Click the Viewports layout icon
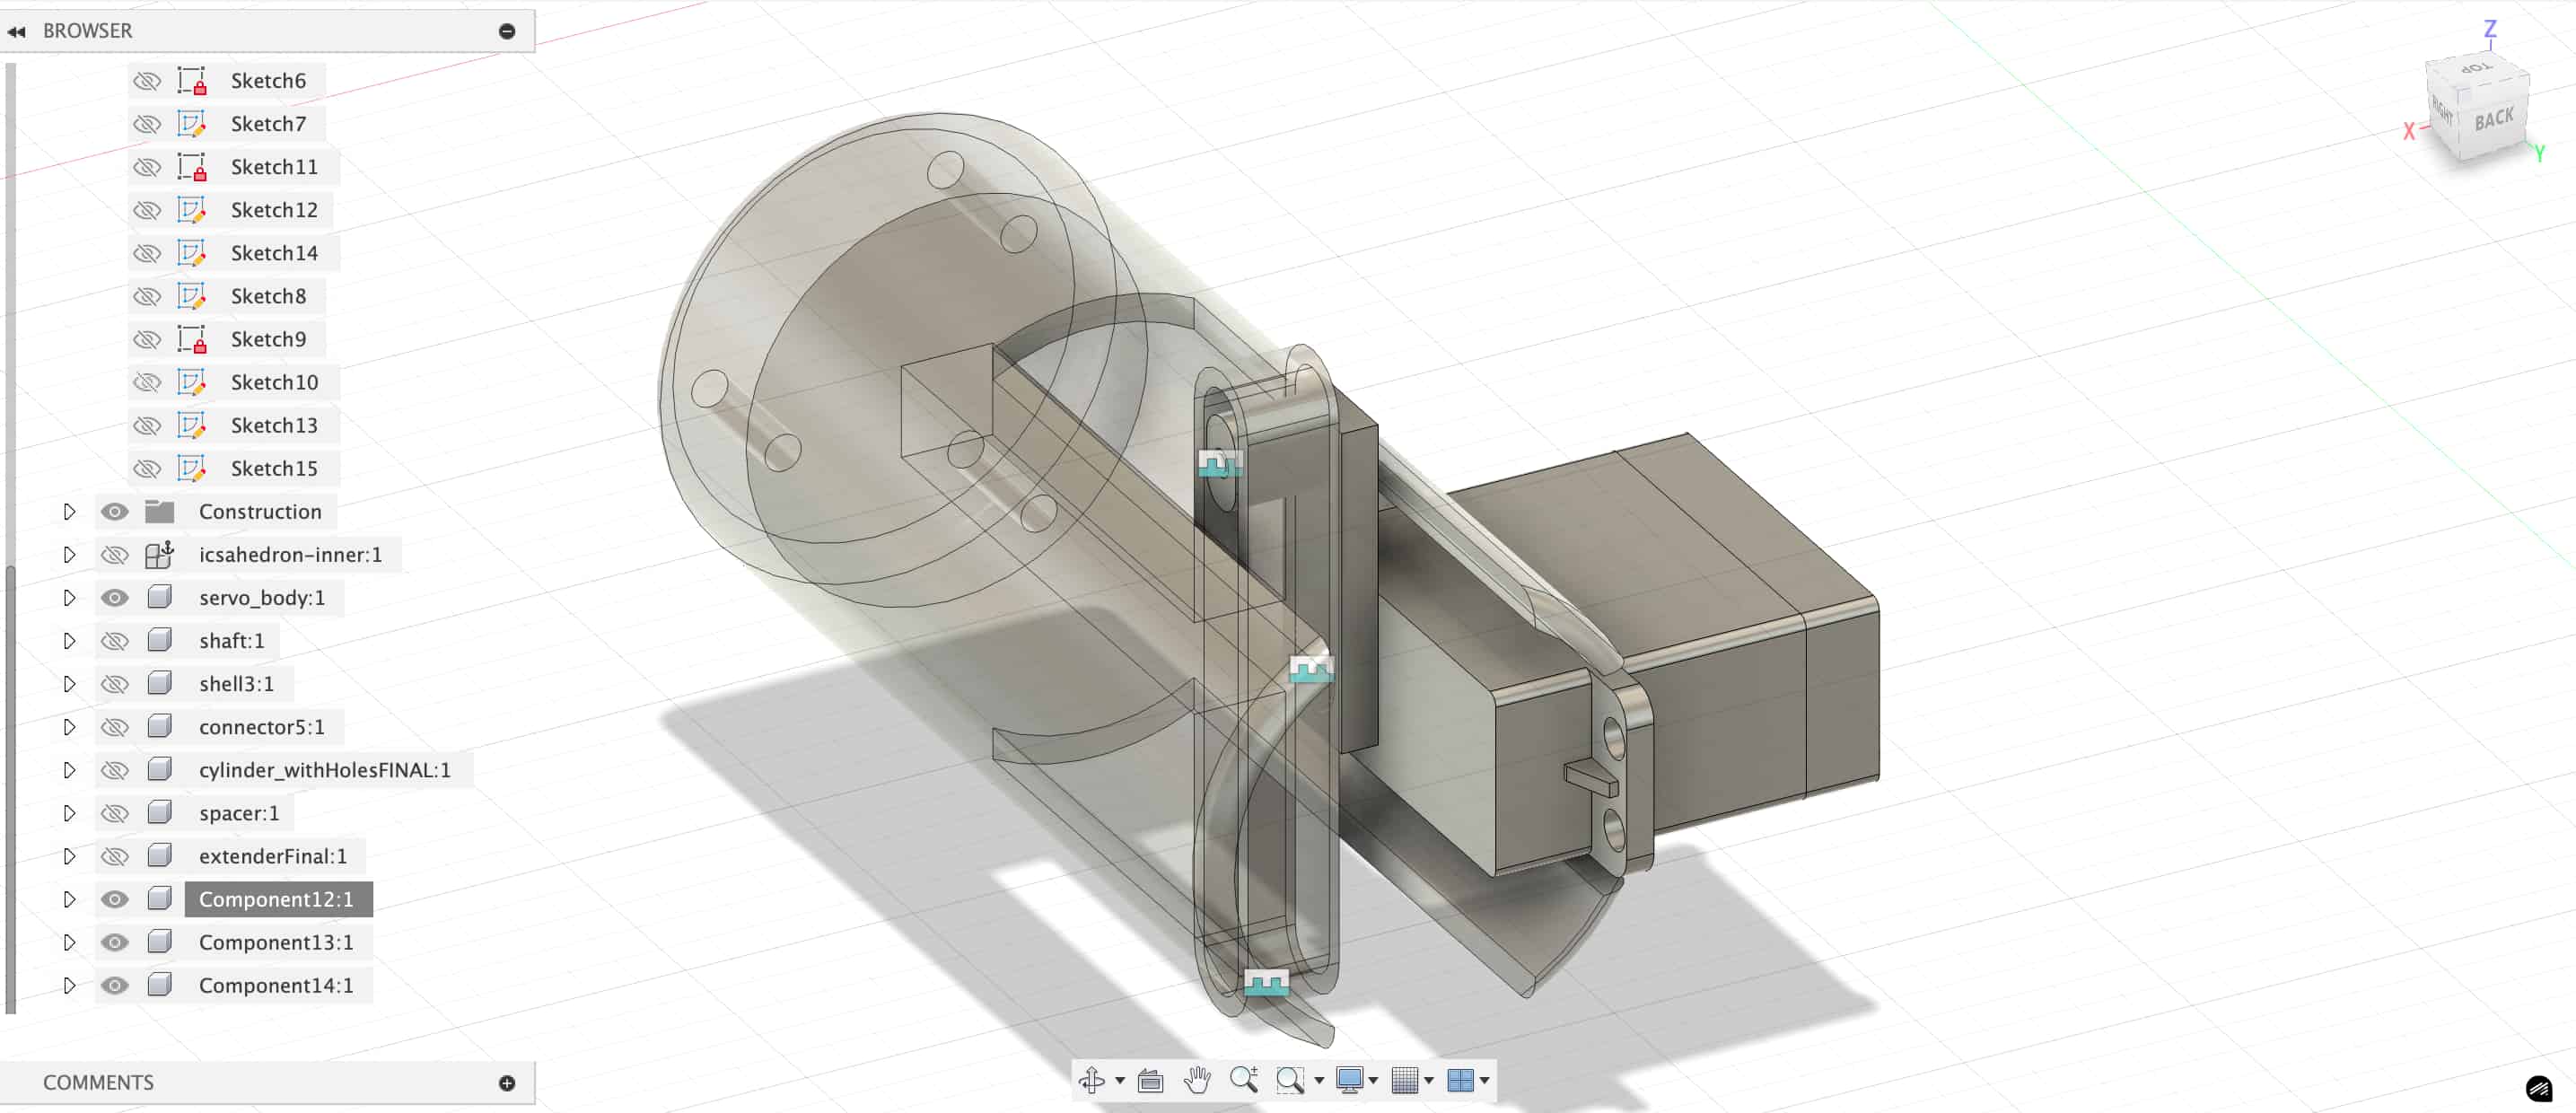This screenshot has height=1113, width=2576. tap(1460, 1080)
